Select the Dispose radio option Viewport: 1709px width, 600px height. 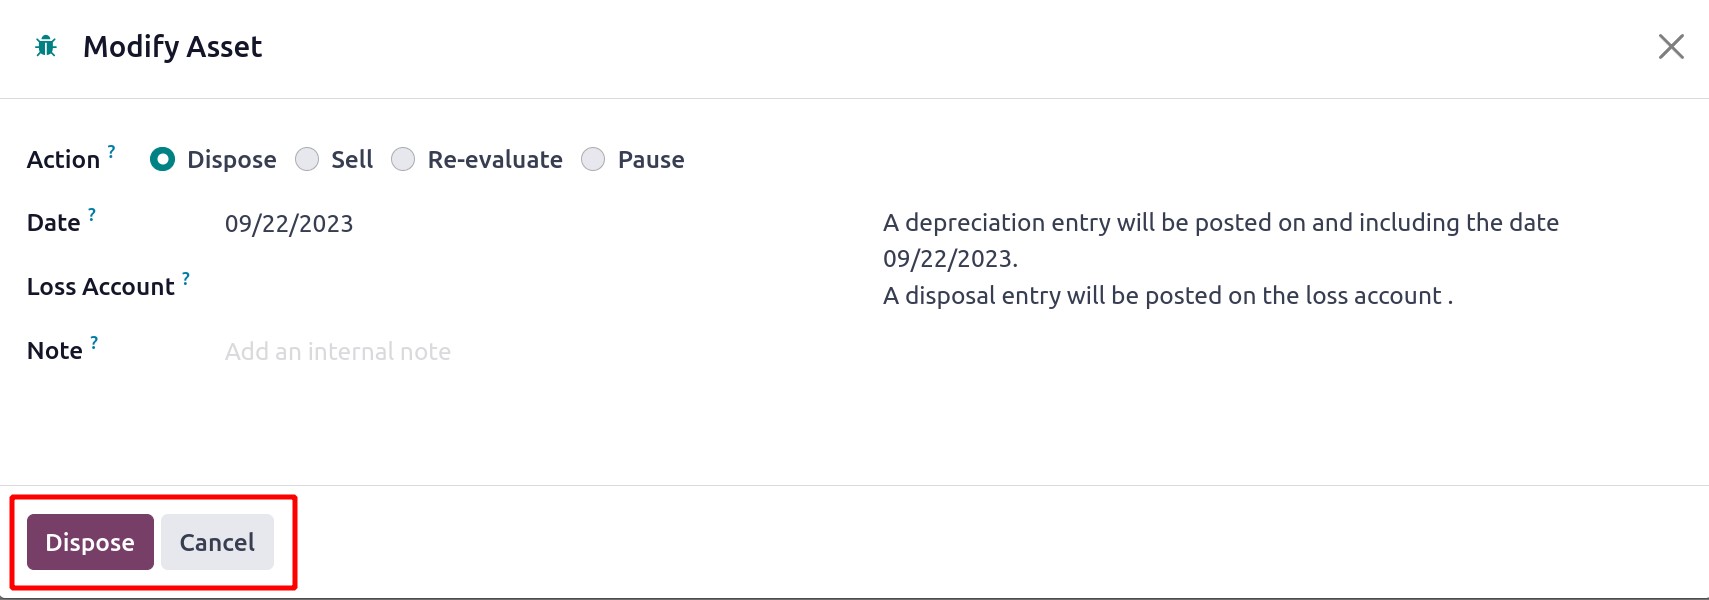(x=162, y=159)
